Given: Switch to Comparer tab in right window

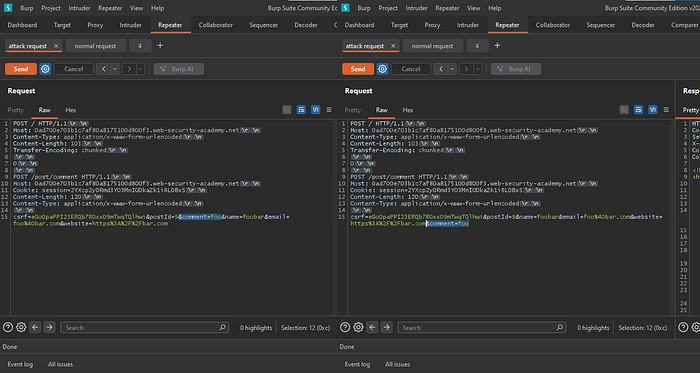Looking at the screenshot, I should (684, 25).
